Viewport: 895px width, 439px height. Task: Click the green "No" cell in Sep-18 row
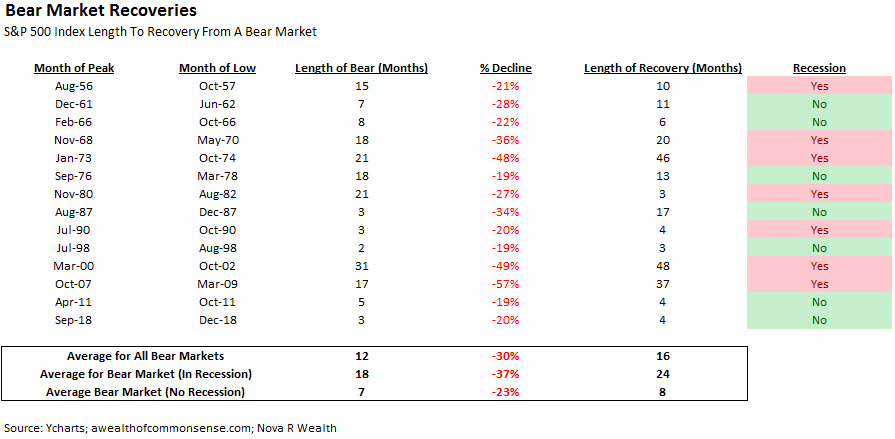click(819, 320)
